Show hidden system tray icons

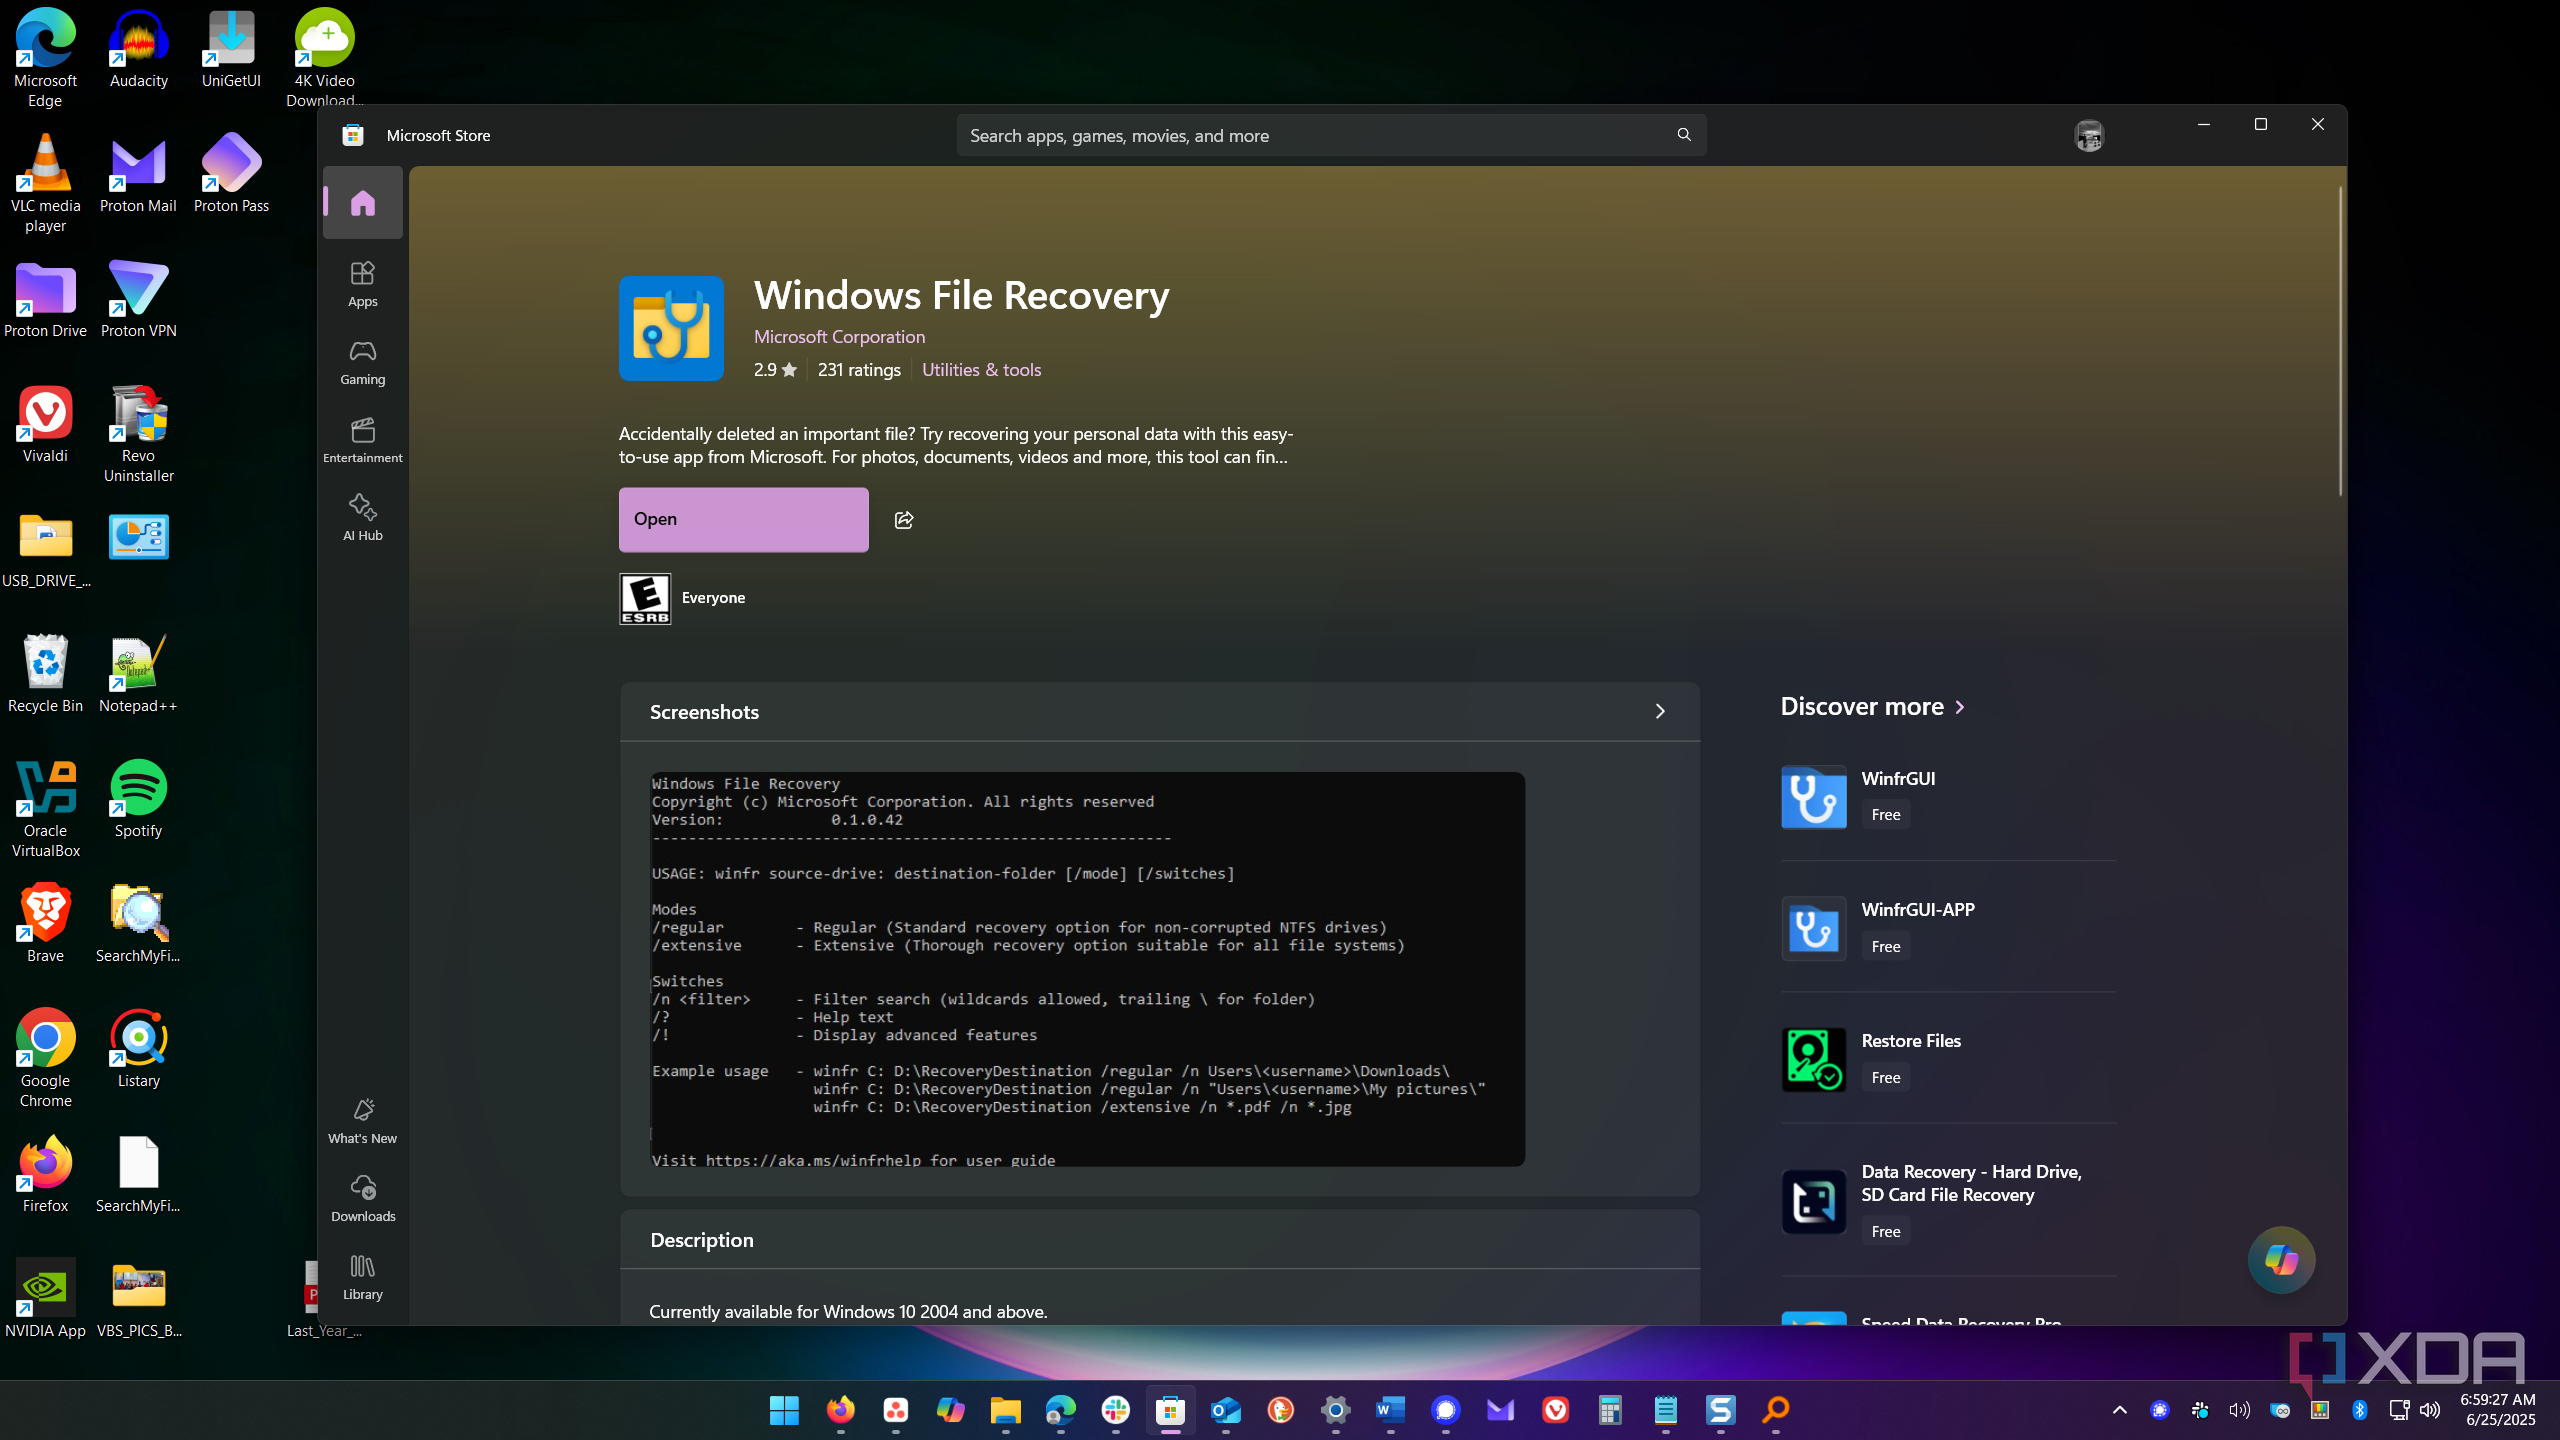tap(2119, 1410)
